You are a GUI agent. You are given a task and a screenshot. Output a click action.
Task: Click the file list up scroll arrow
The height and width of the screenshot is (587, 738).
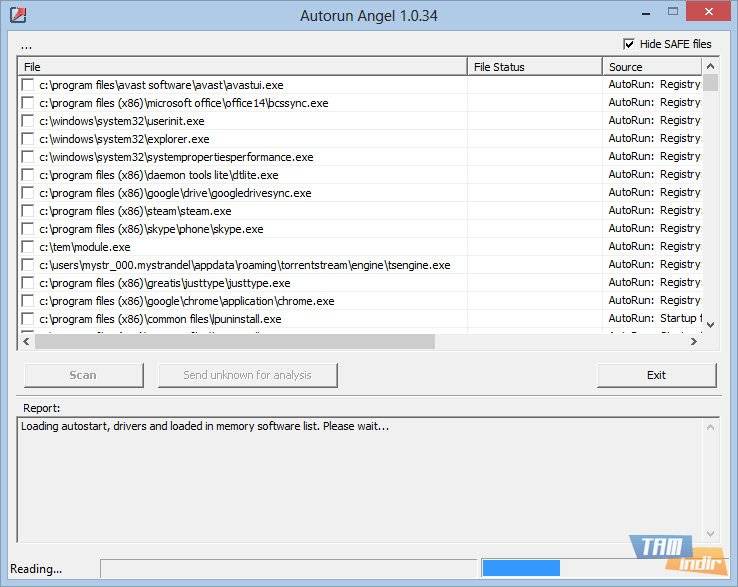click(x=710, y=67)
